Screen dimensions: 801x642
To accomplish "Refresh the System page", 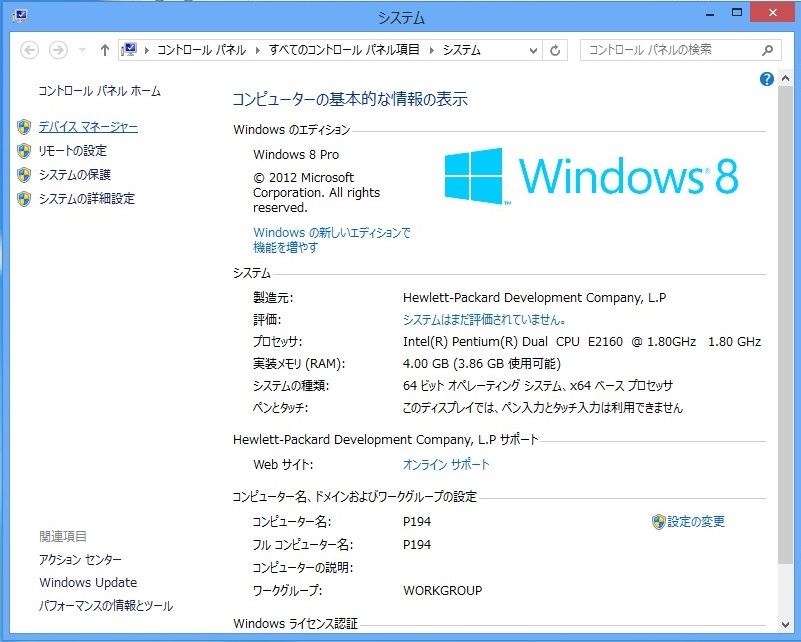I will [555, 51].
